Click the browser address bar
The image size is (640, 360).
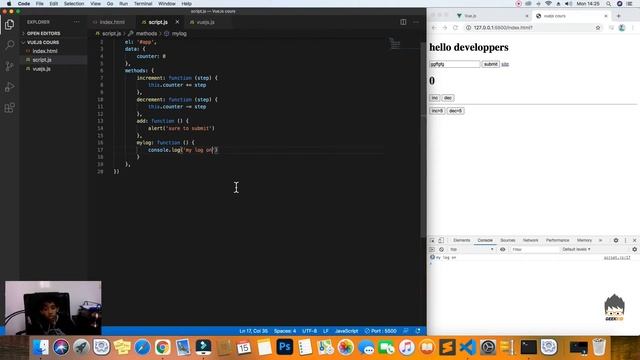tap(531, 28)
